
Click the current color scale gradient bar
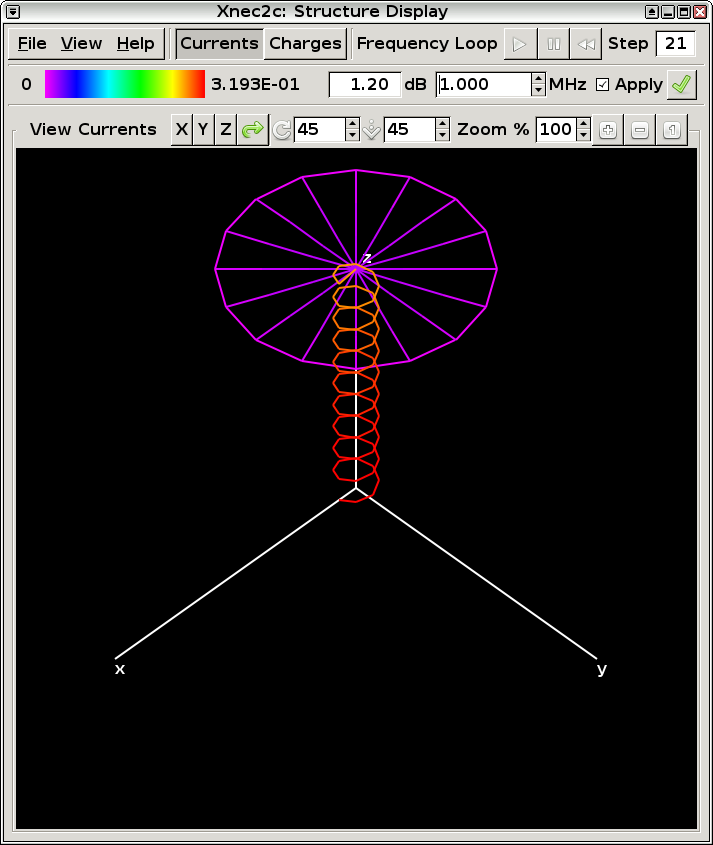(124, 84)
